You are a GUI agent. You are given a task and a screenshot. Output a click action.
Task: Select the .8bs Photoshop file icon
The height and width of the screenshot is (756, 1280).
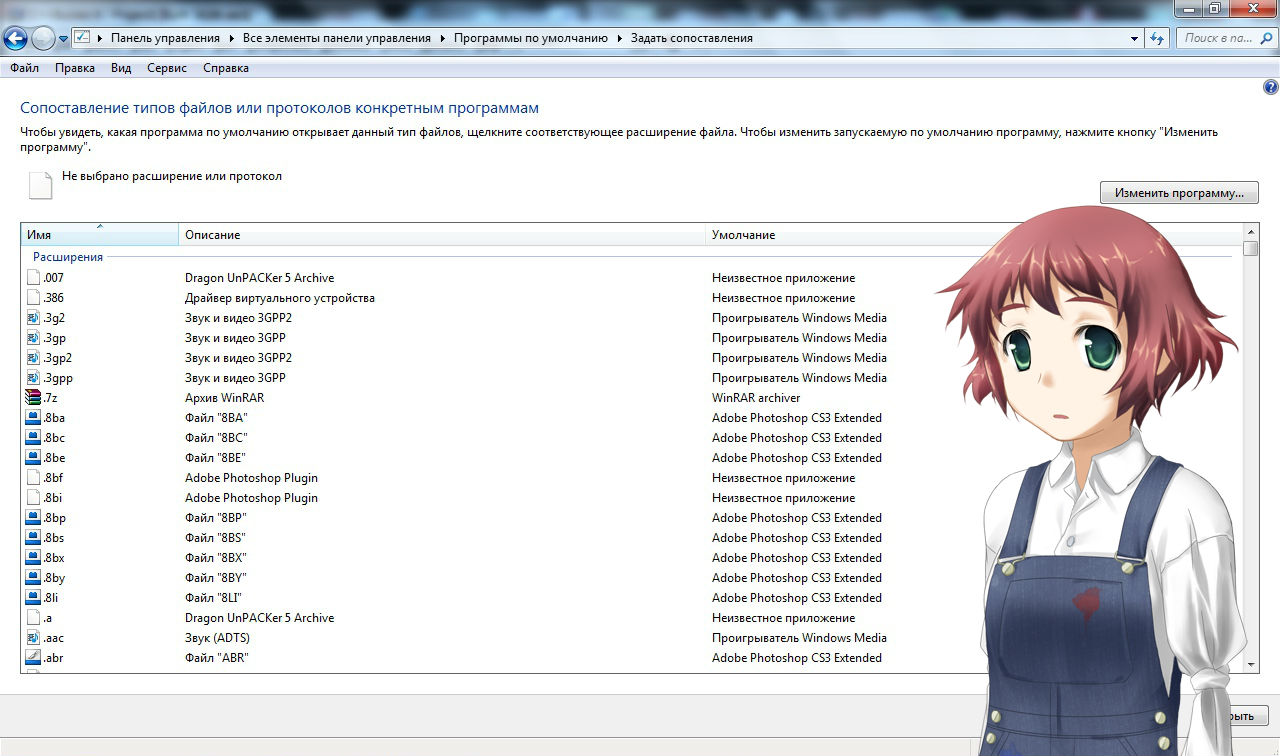coord(33,538)
